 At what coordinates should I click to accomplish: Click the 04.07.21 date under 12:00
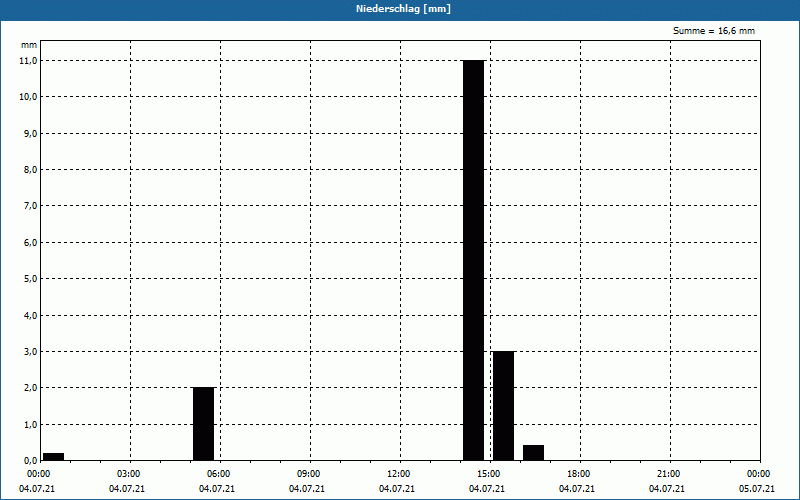(397, 489)
